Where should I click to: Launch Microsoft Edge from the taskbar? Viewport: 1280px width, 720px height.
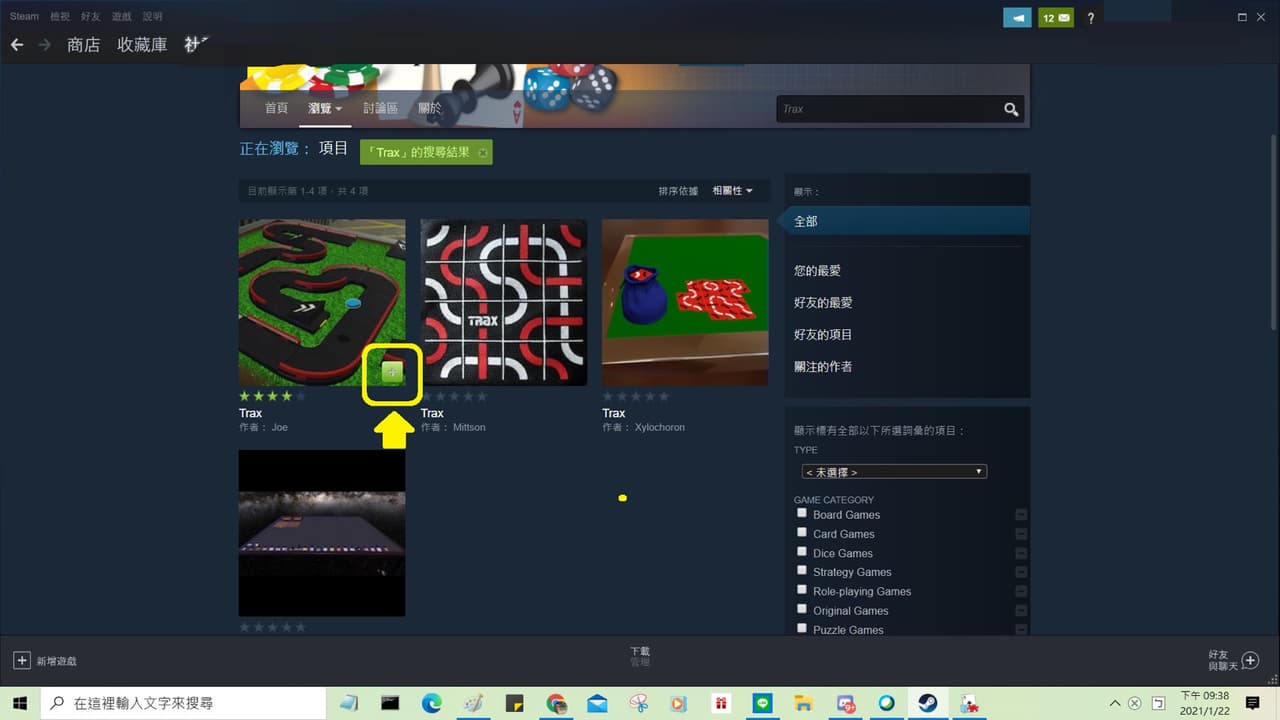click(431, 703)
